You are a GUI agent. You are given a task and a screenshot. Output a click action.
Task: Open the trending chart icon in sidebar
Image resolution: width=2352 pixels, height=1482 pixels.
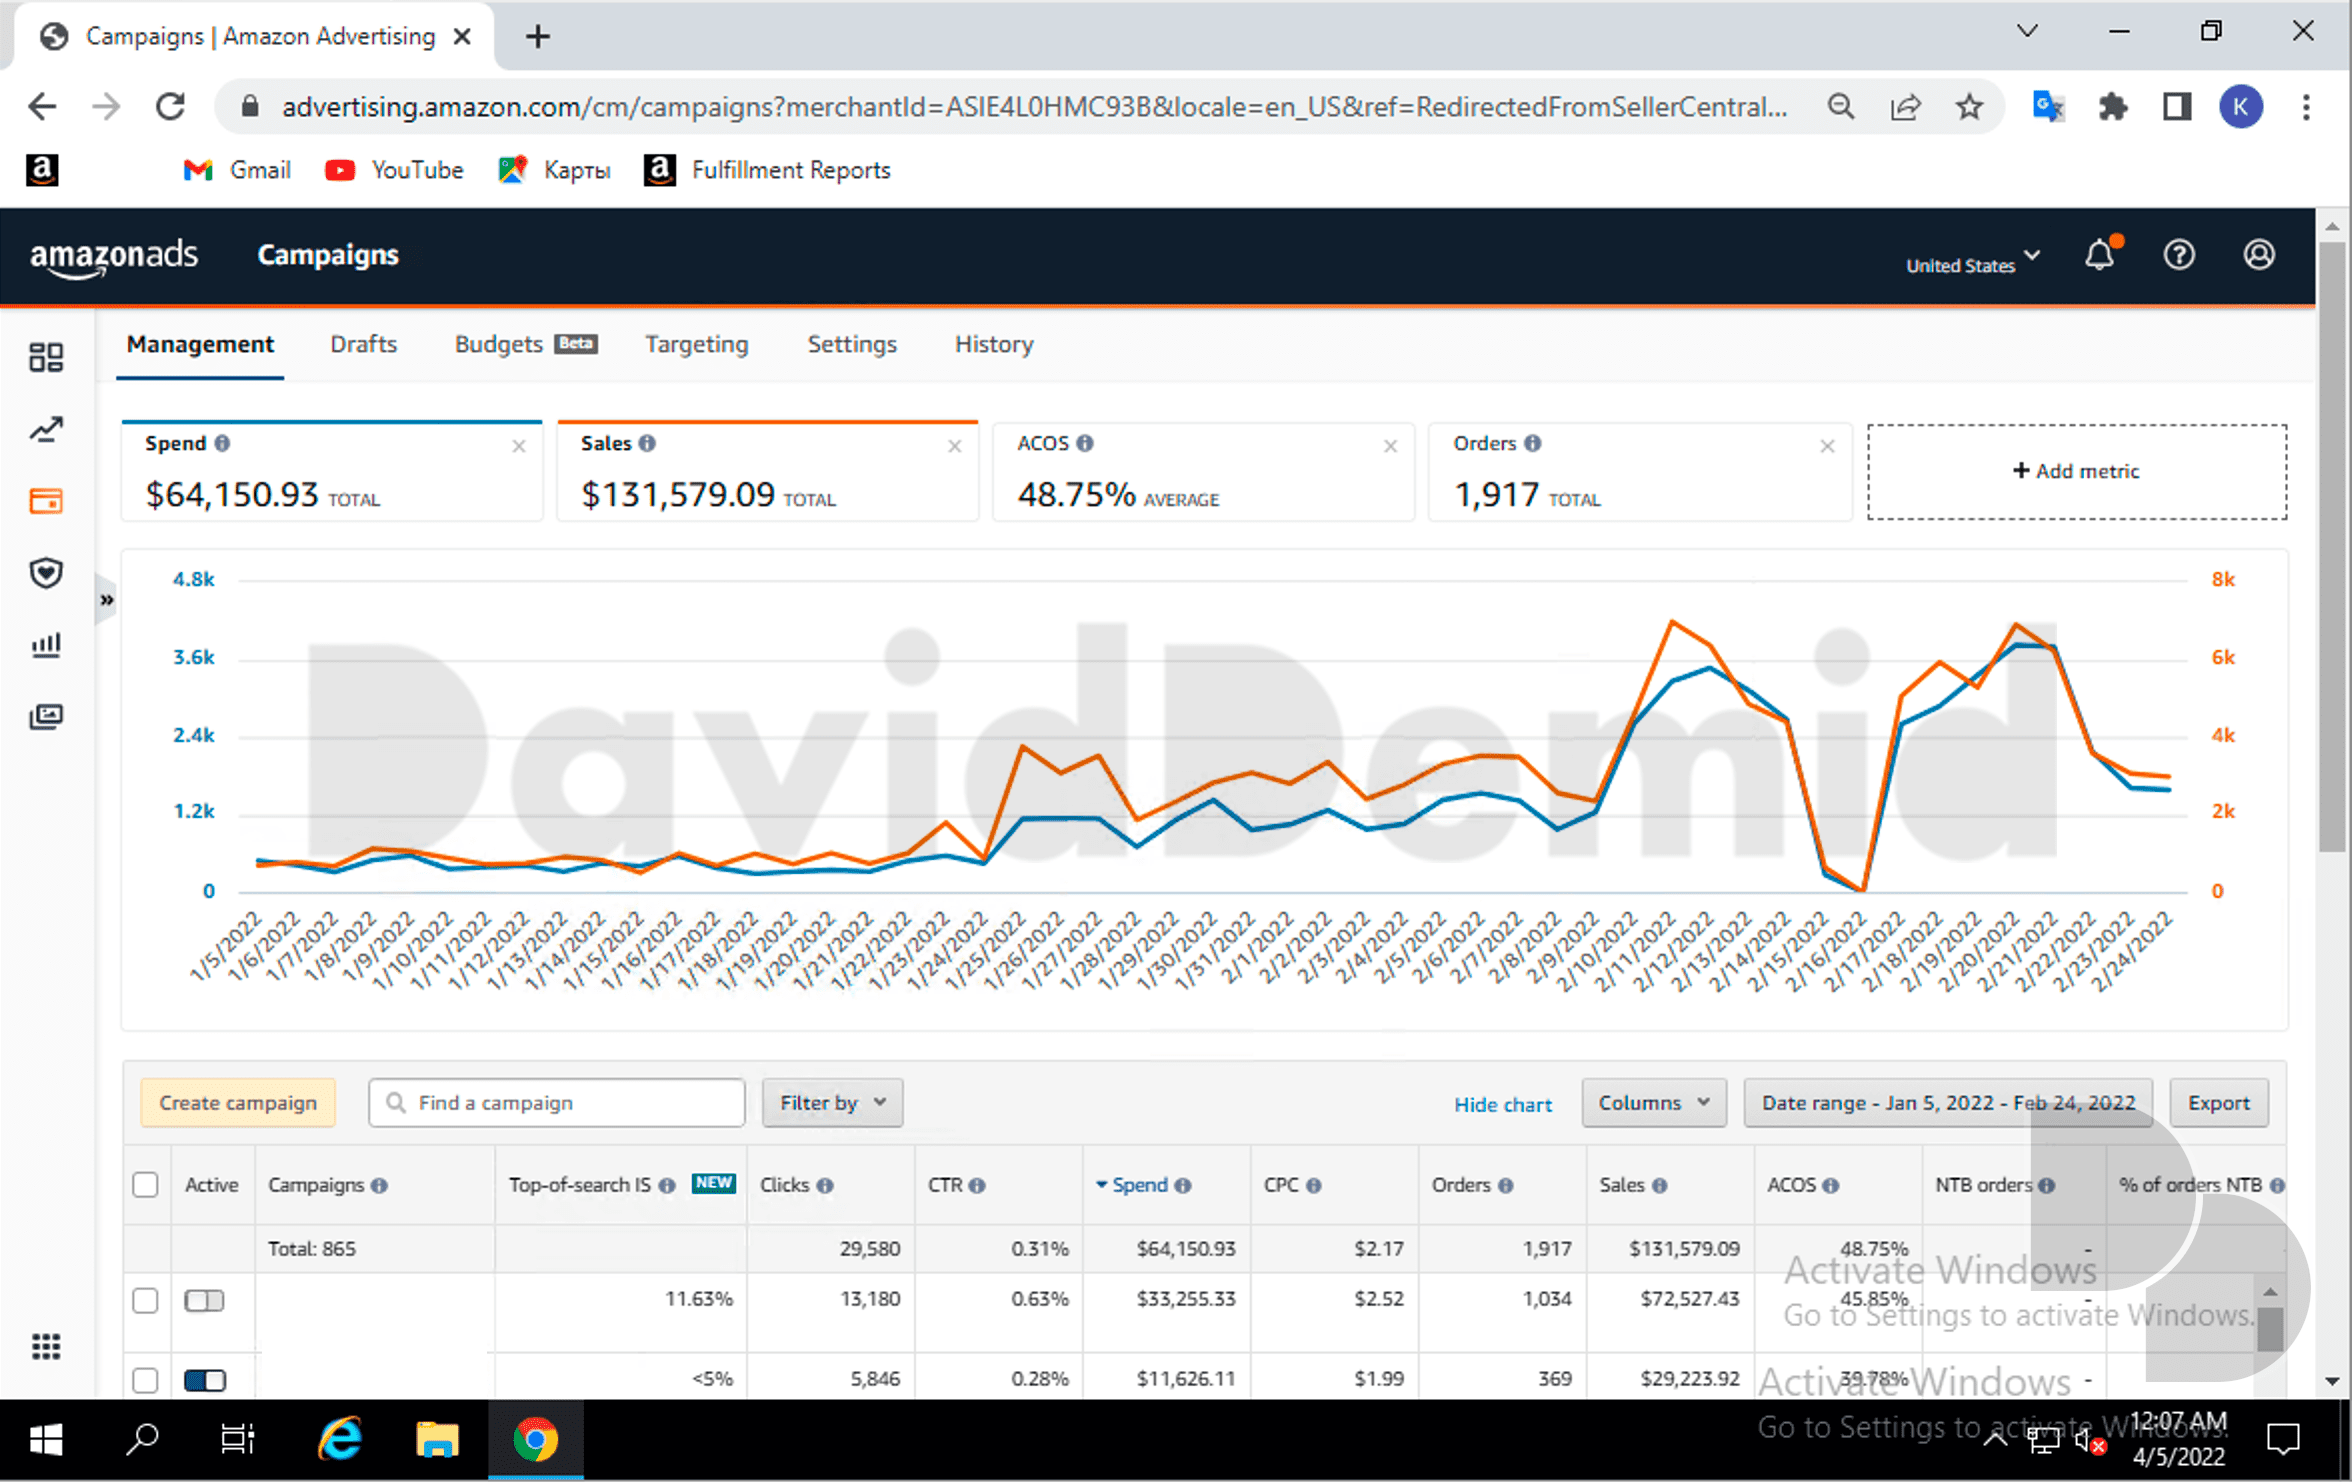46,430
